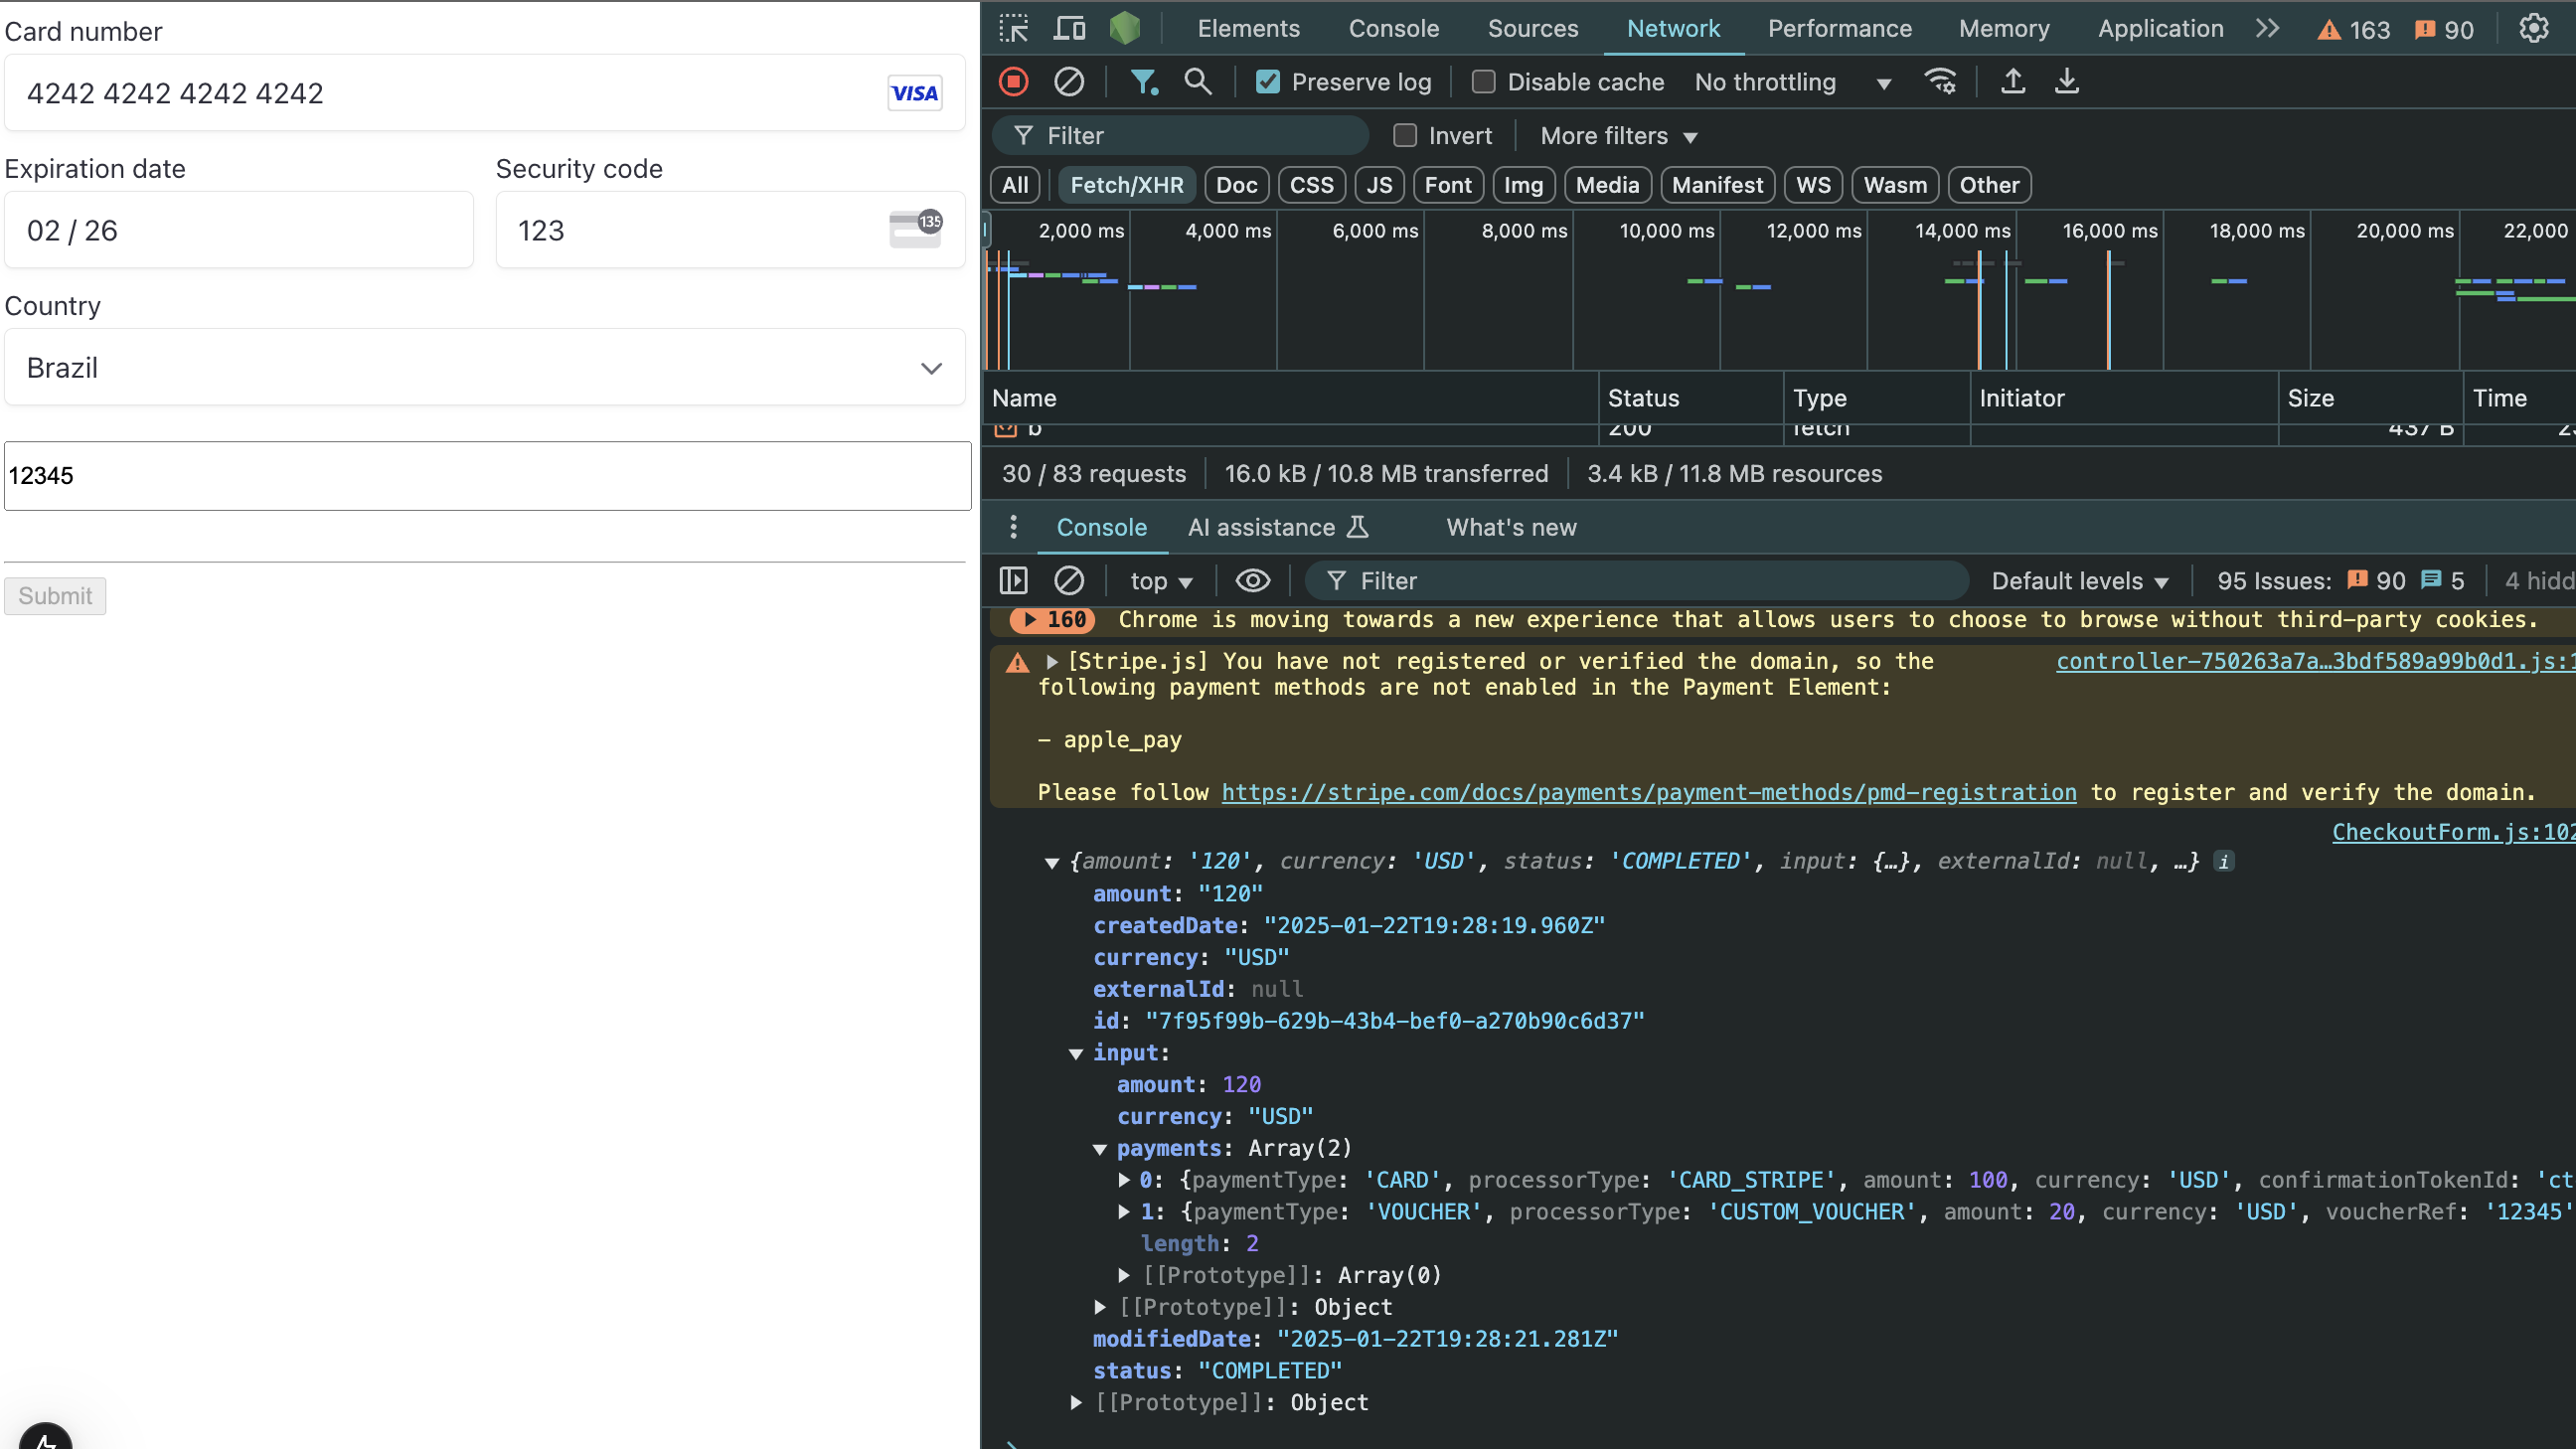The image size is (2576, 1449).
Task: Expand payments item 1 VOUCHER entry
Action: coord(1124,1213)
